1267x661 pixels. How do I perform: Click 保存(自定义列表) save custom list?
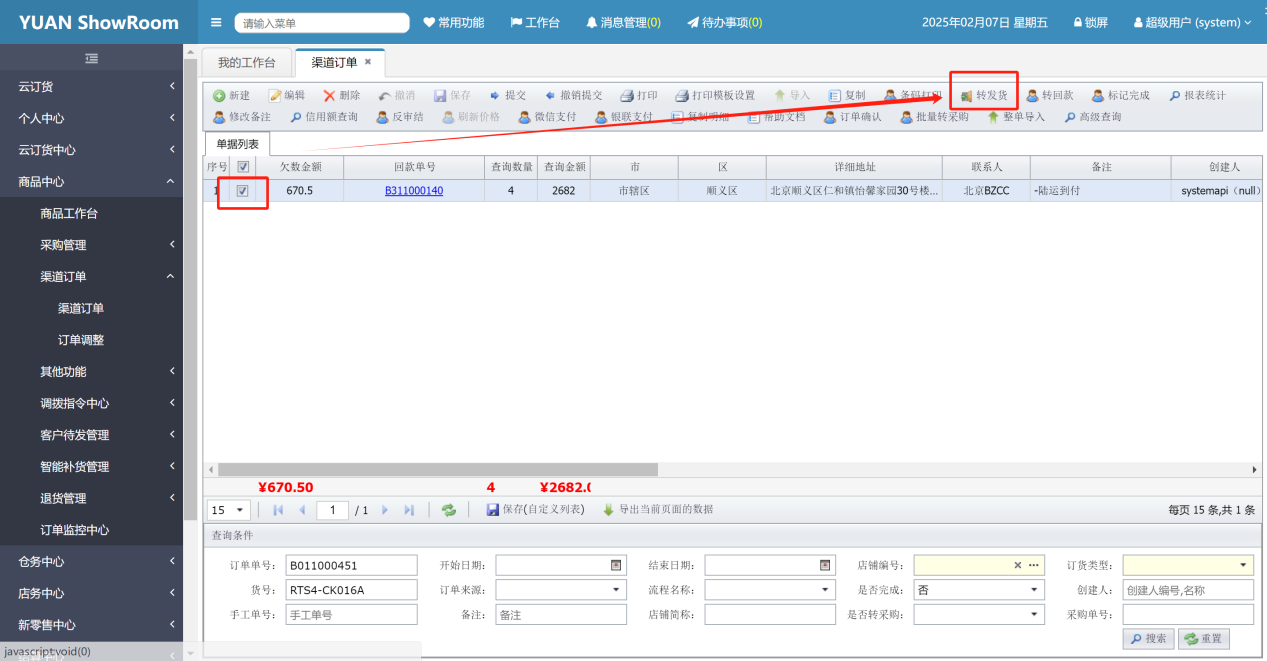click(535, 510)
